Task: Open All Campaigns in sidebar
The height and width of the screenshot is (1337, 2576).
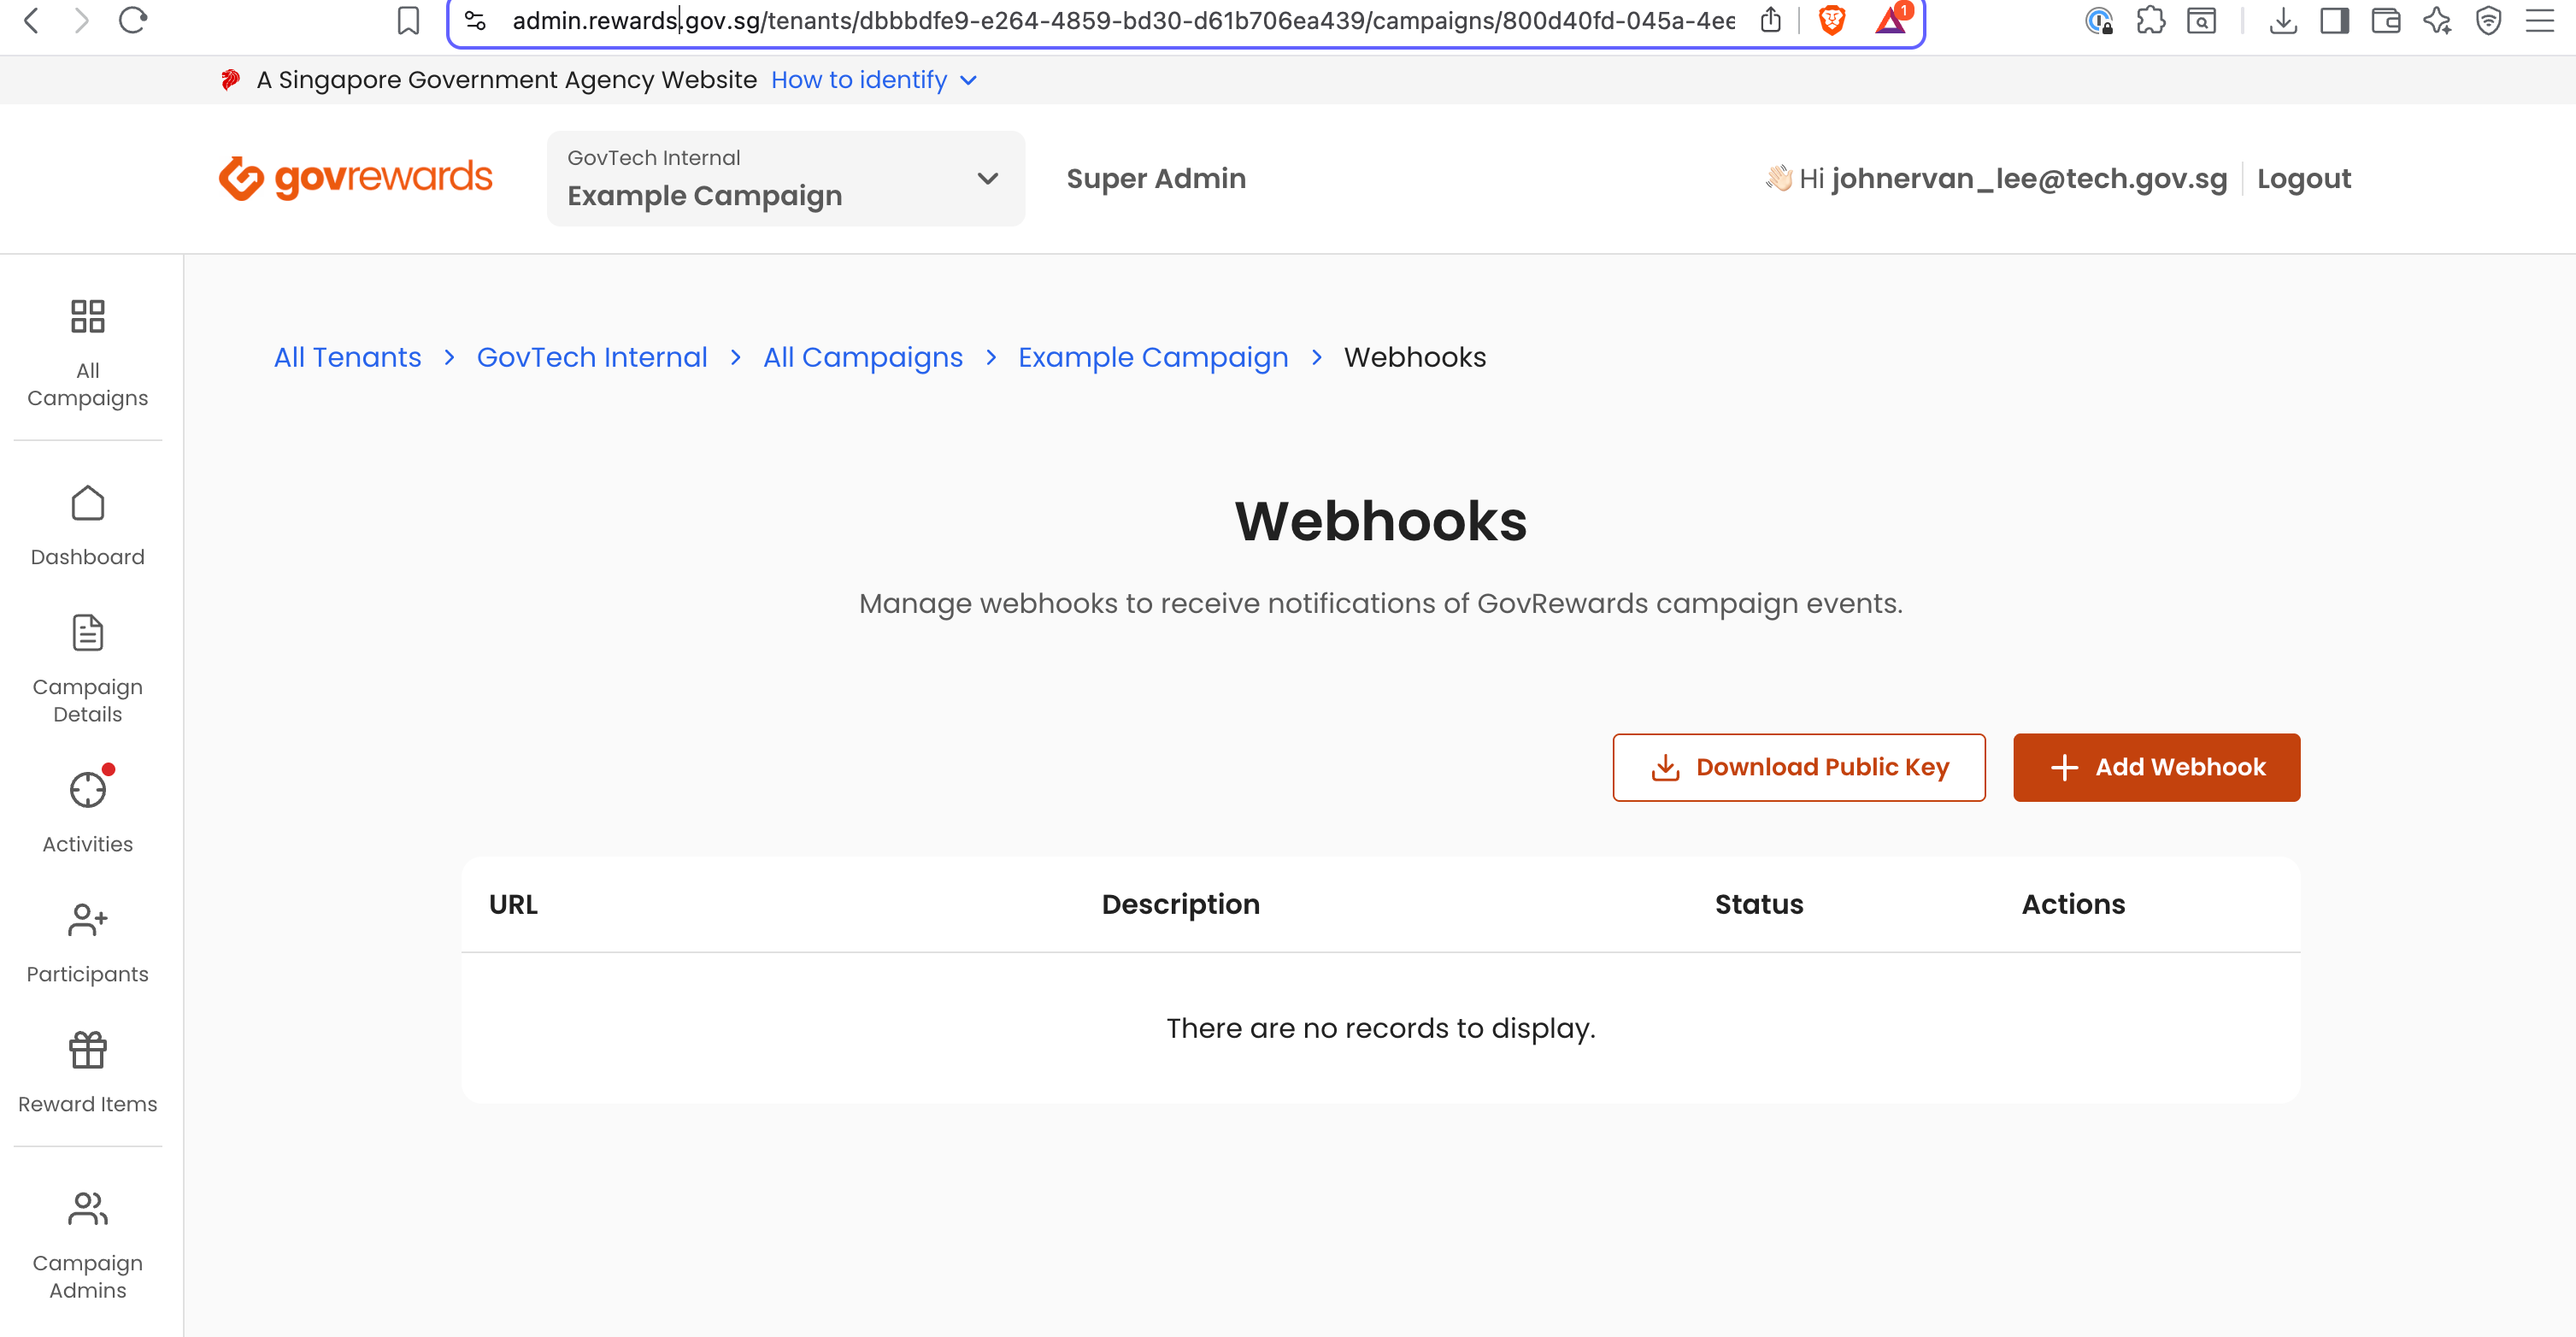Action: 88,354
